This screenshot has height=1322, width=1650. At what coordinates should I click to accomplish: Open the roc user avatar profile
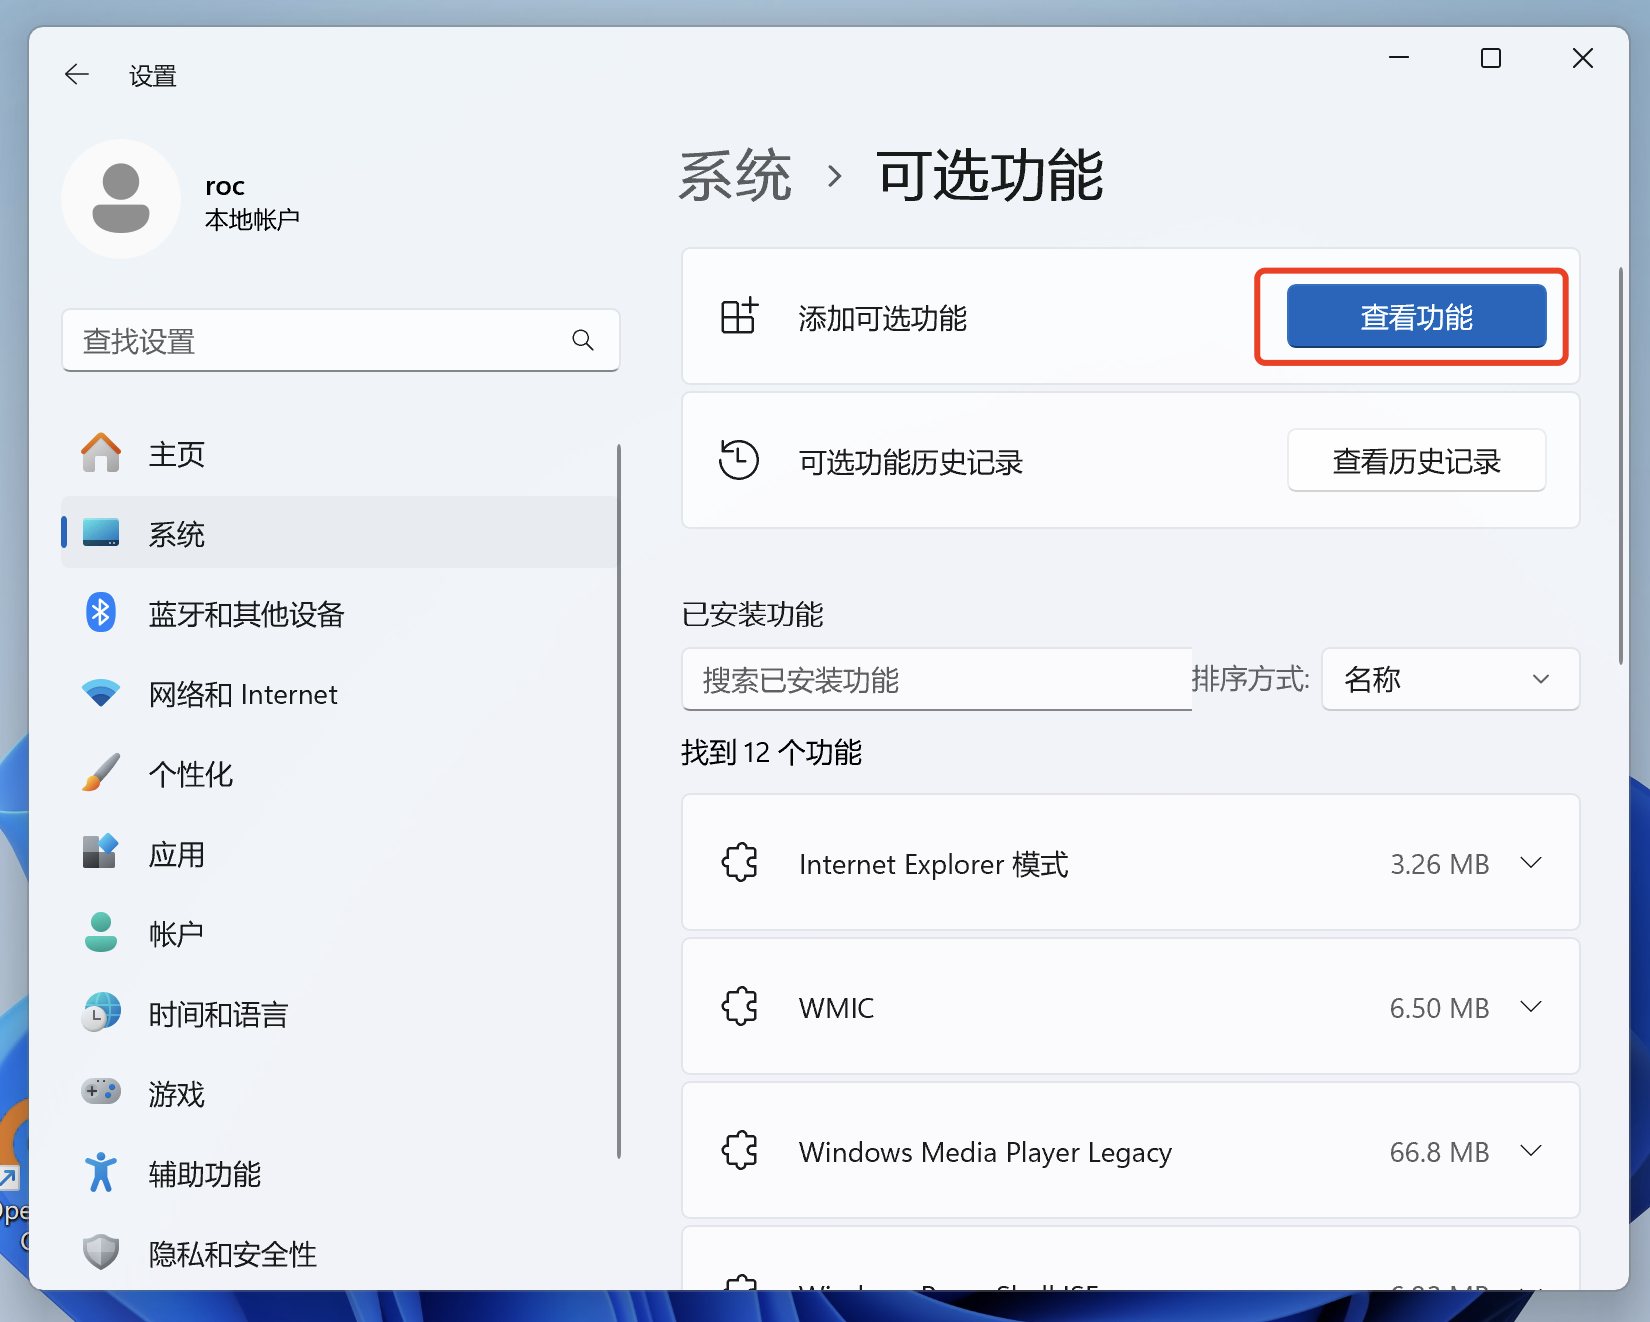121,199
